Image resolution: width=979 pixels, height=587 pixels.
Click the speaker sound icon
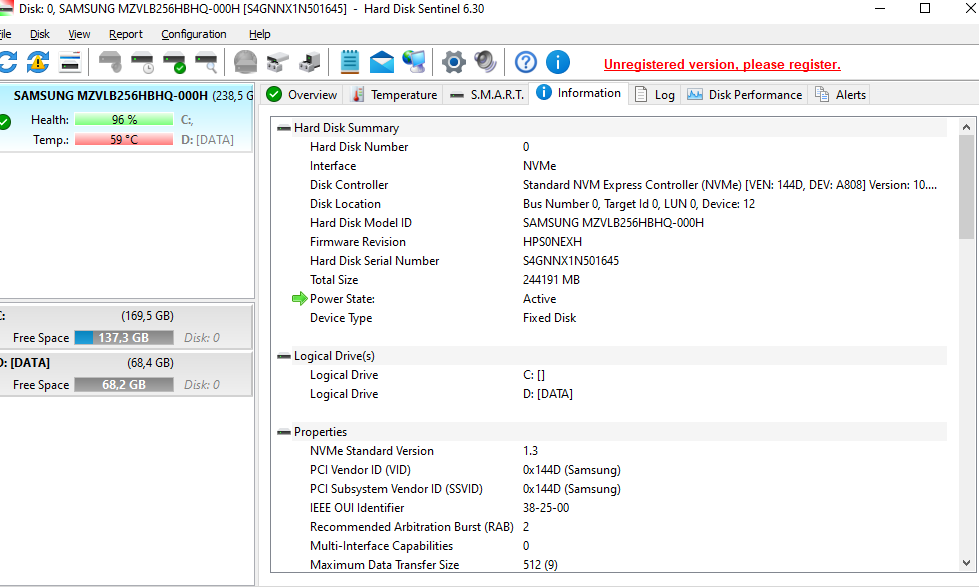tap(486, 62)
